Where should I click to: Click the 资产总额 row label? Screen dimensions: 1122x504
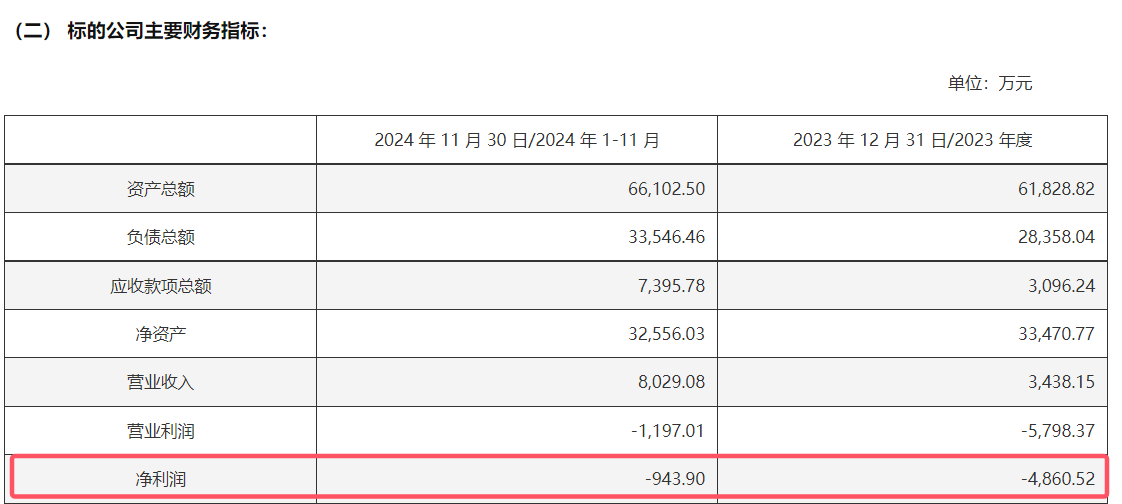tap(161, 189)
